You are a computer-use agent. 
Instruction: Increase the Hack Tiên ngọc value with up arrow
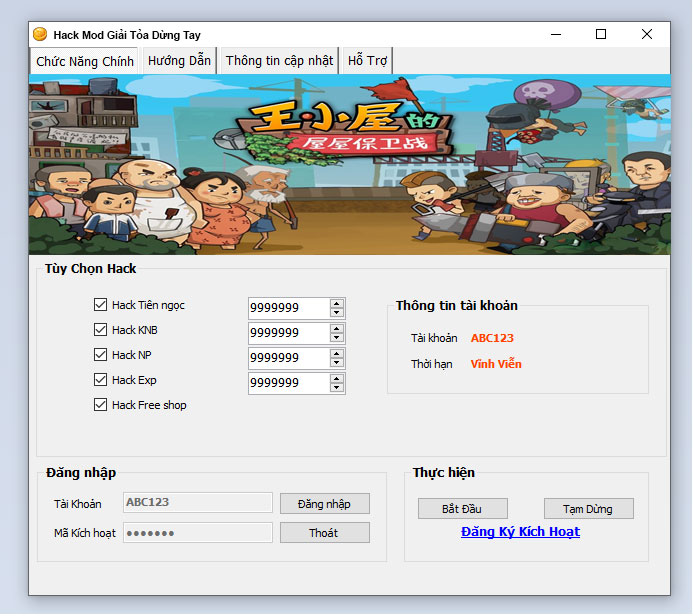[337, 303]
